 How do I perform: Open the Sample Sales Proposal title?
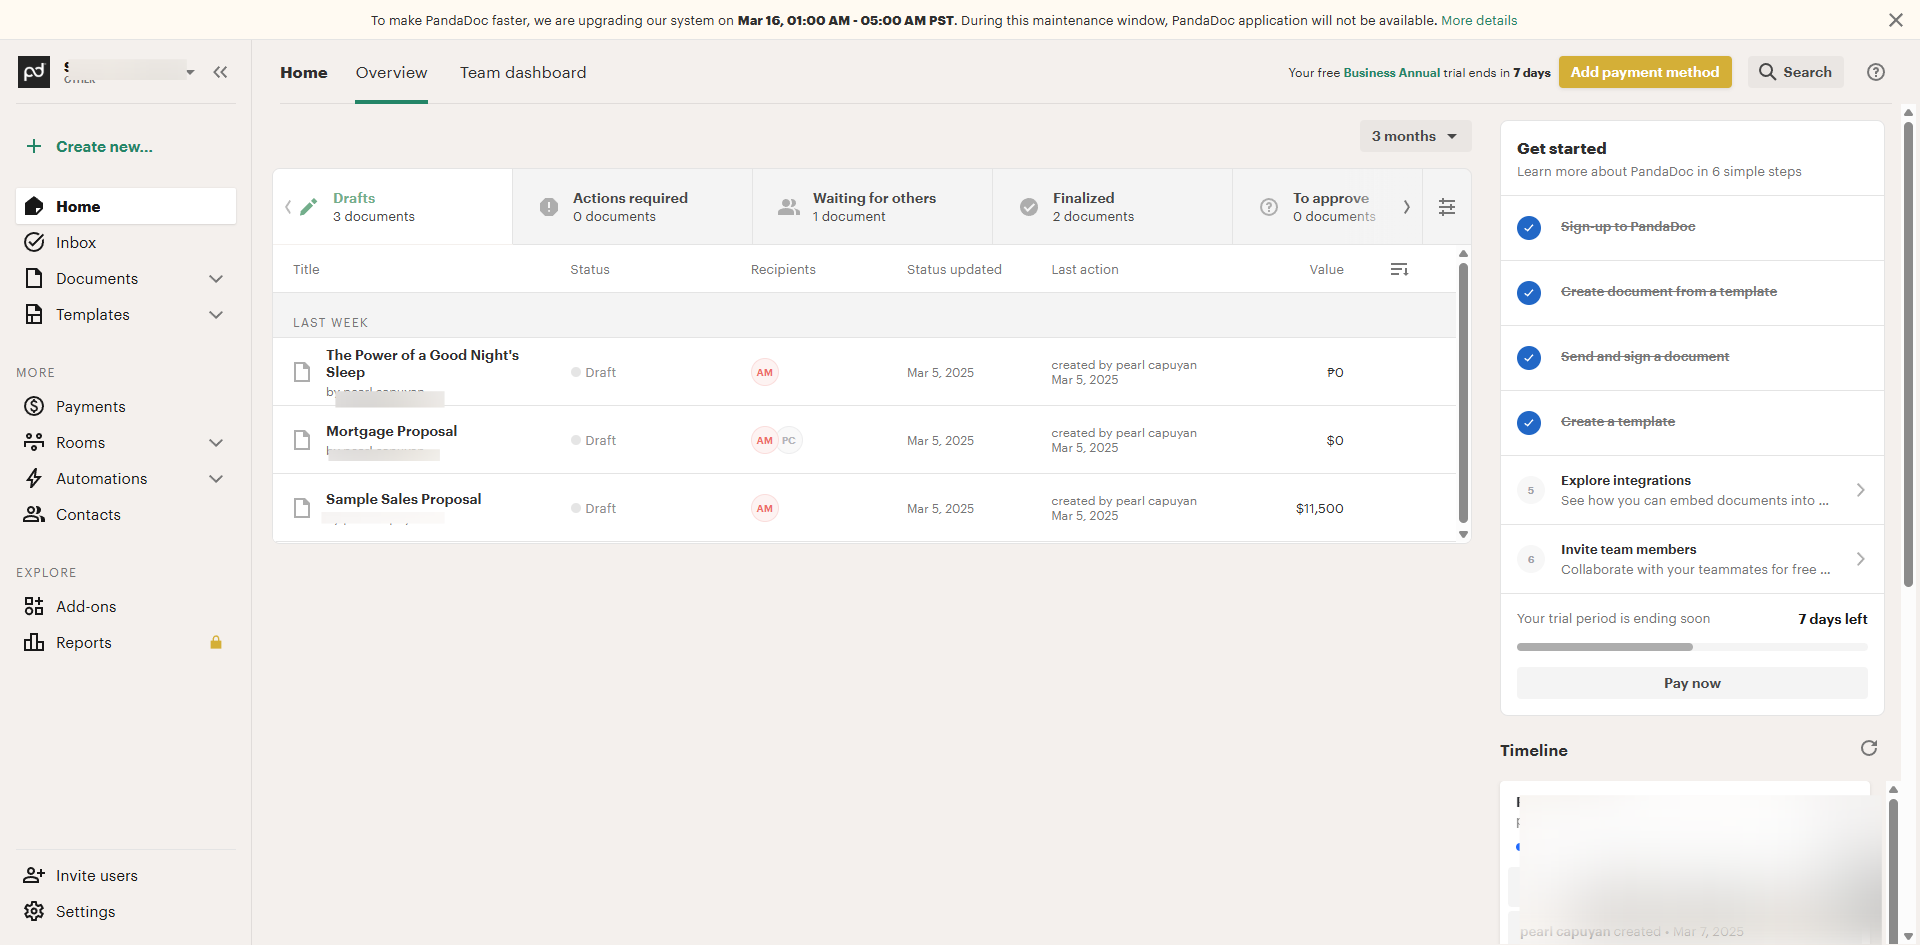403,499
